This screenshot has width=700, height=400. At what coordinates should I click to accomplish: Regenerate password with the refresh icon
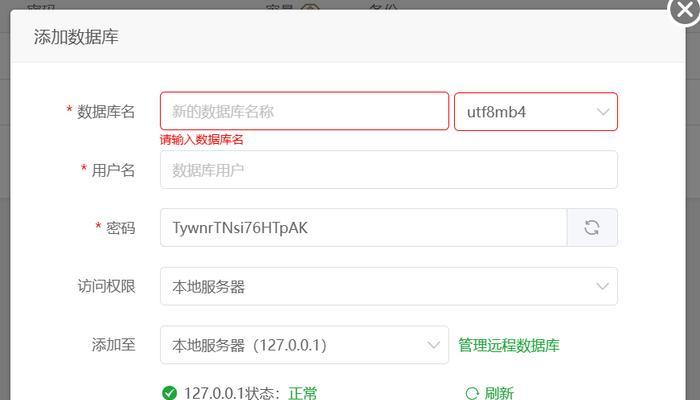click(x=592, y=228)
